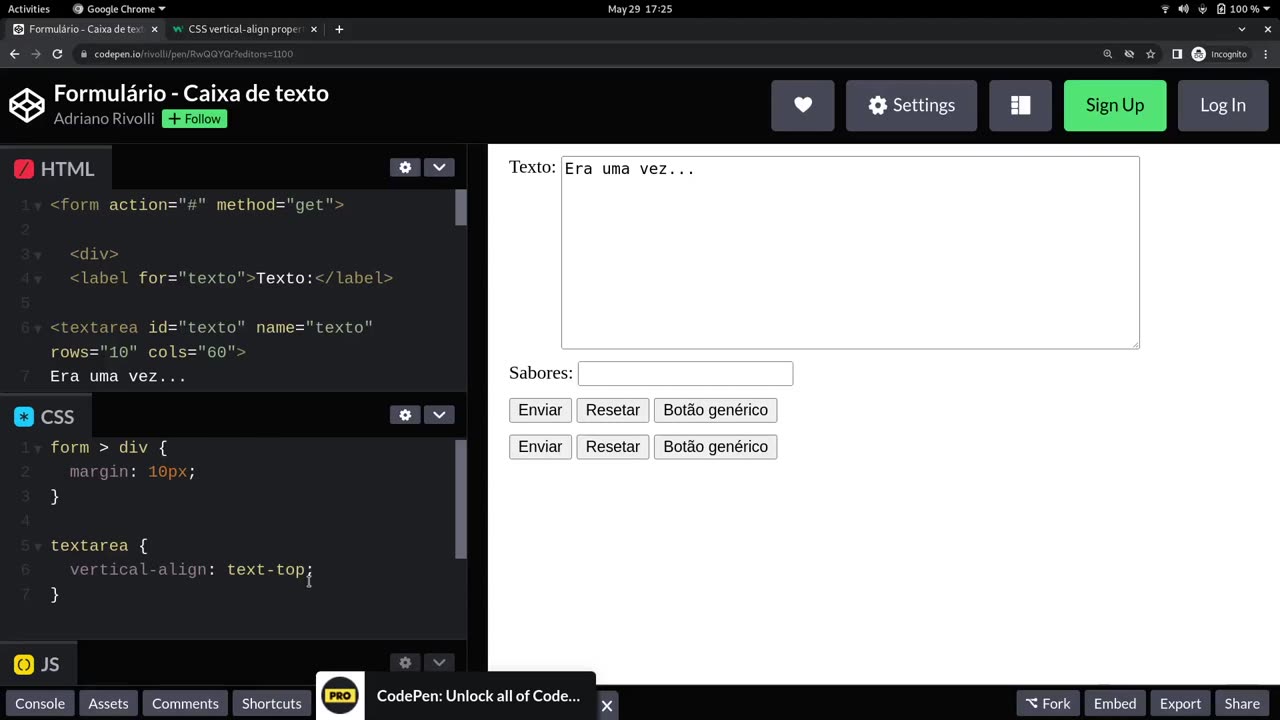Screen dimensions: 1280x720
Task: Bookmark this page with the star
Action: click(x=1151, y=54)
